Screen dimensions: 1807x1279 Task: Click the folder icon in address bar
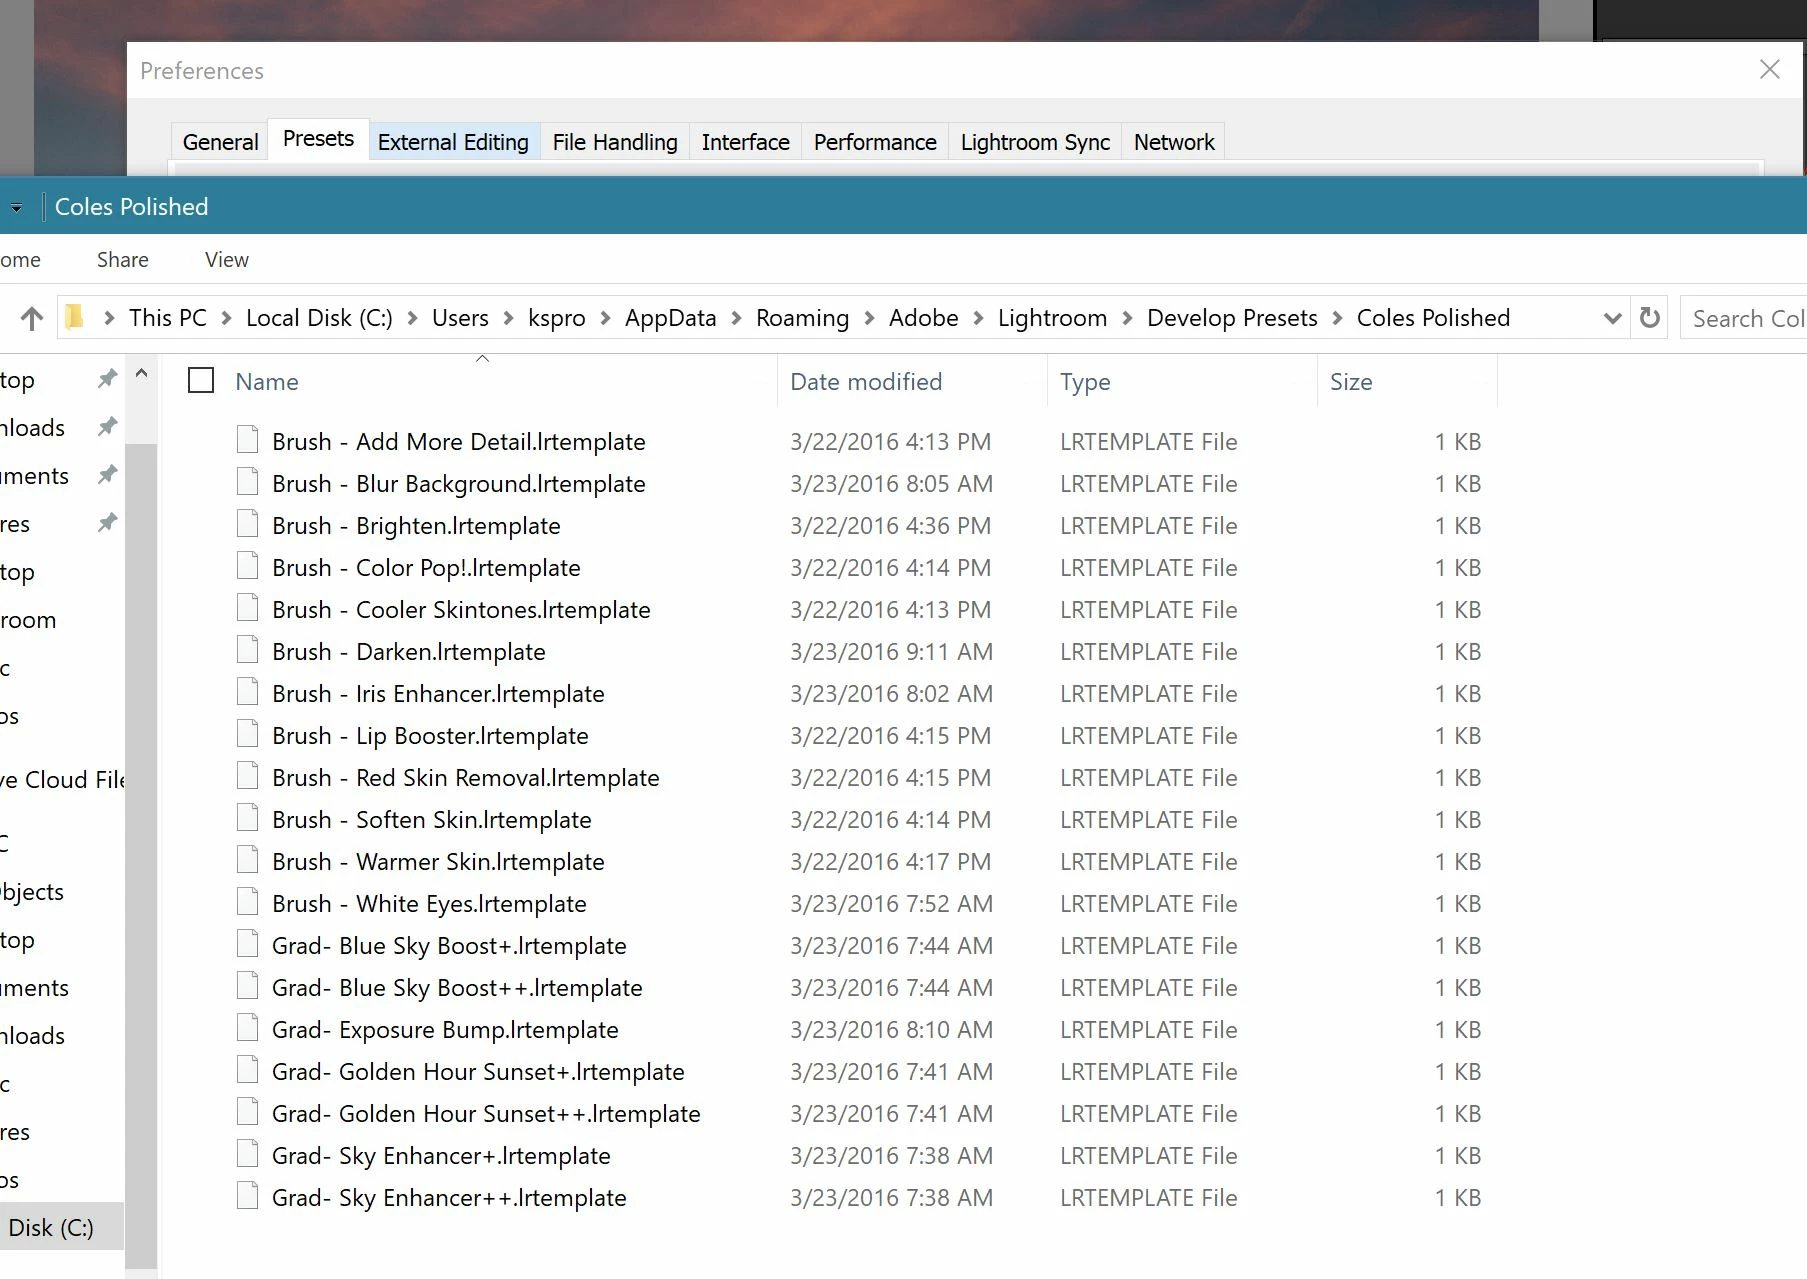pyautogui.click(x=74, y=318)
